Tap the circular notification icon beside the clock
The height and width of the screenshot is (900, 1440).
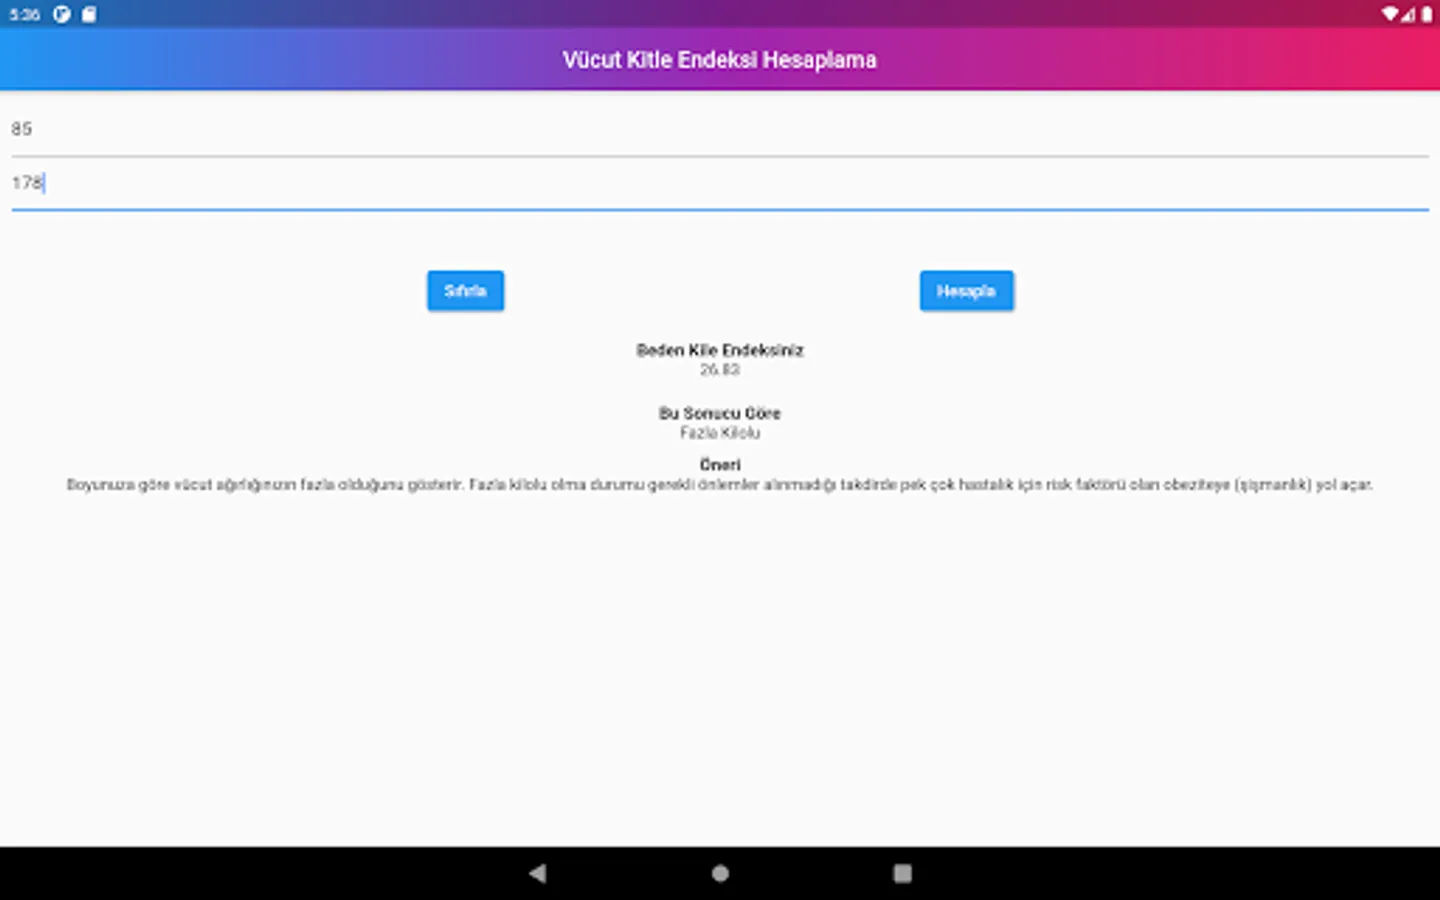62,14
